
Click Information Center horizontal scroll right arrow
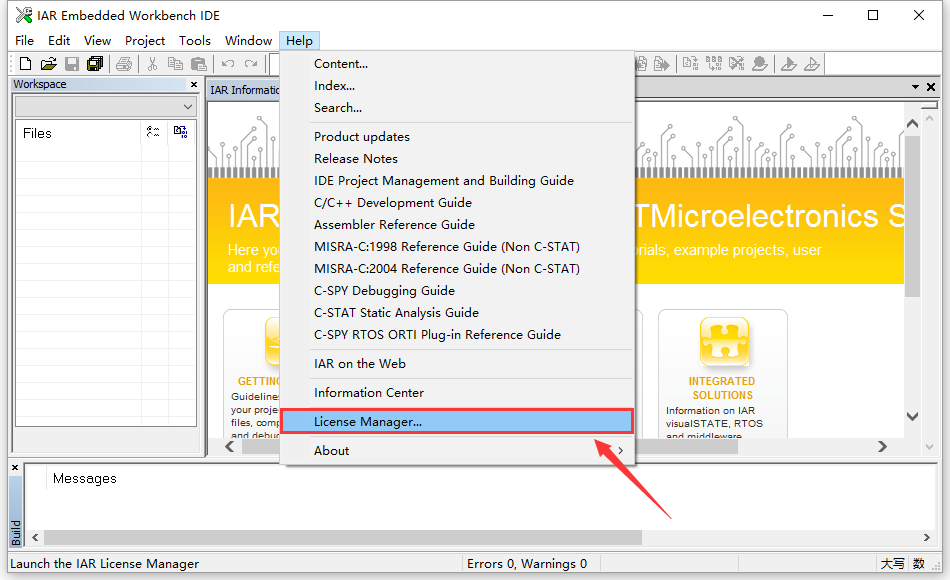click(x=883, y=447)
